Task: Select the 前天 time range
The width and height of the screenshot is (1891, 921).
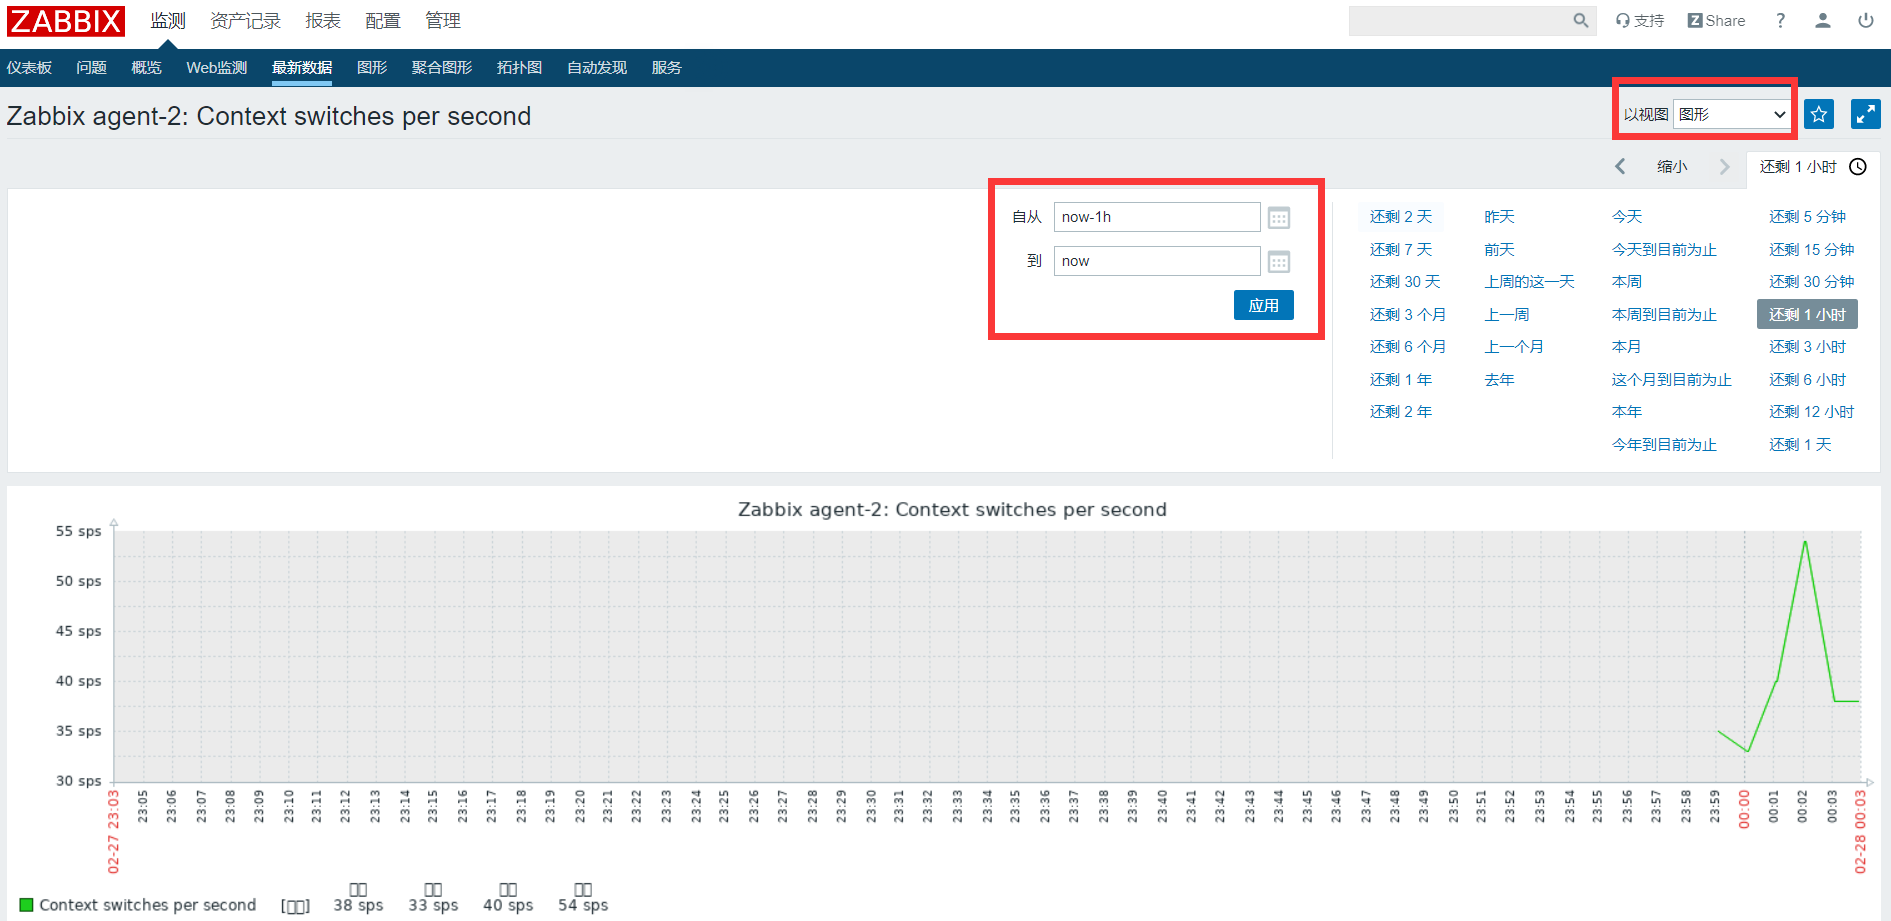Action: 1499,250
